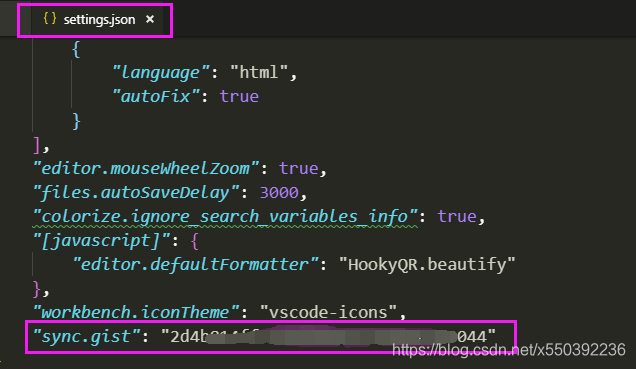Click the 3000 value
The width and height of the screenshot is (636, 369).
click(x=279, y=193)
